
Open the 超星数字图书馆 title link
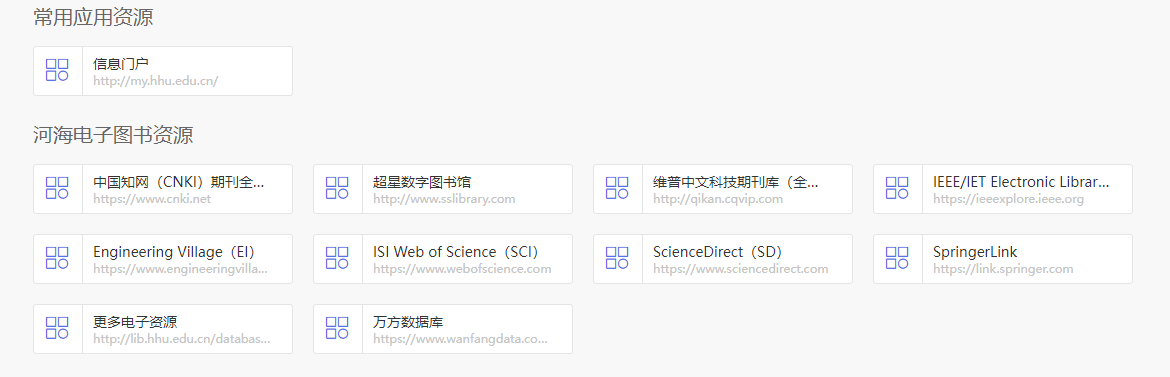click(x=422, y=182)
